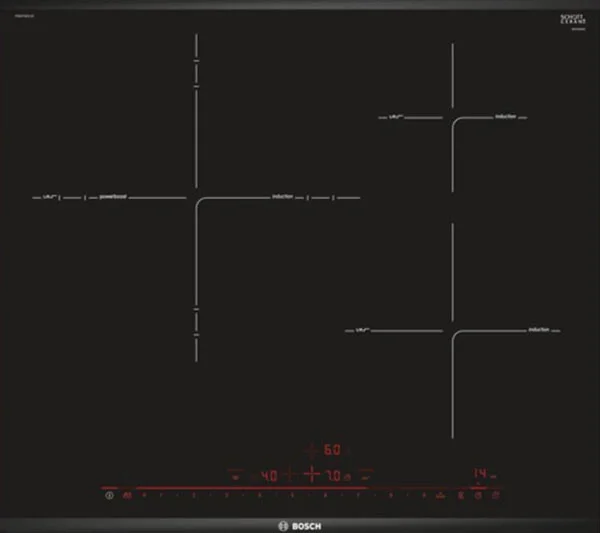Tap the boost icon after slider level 9
Image resolution: width=600 pixels, height=533 pixels.
coord(440,495)
